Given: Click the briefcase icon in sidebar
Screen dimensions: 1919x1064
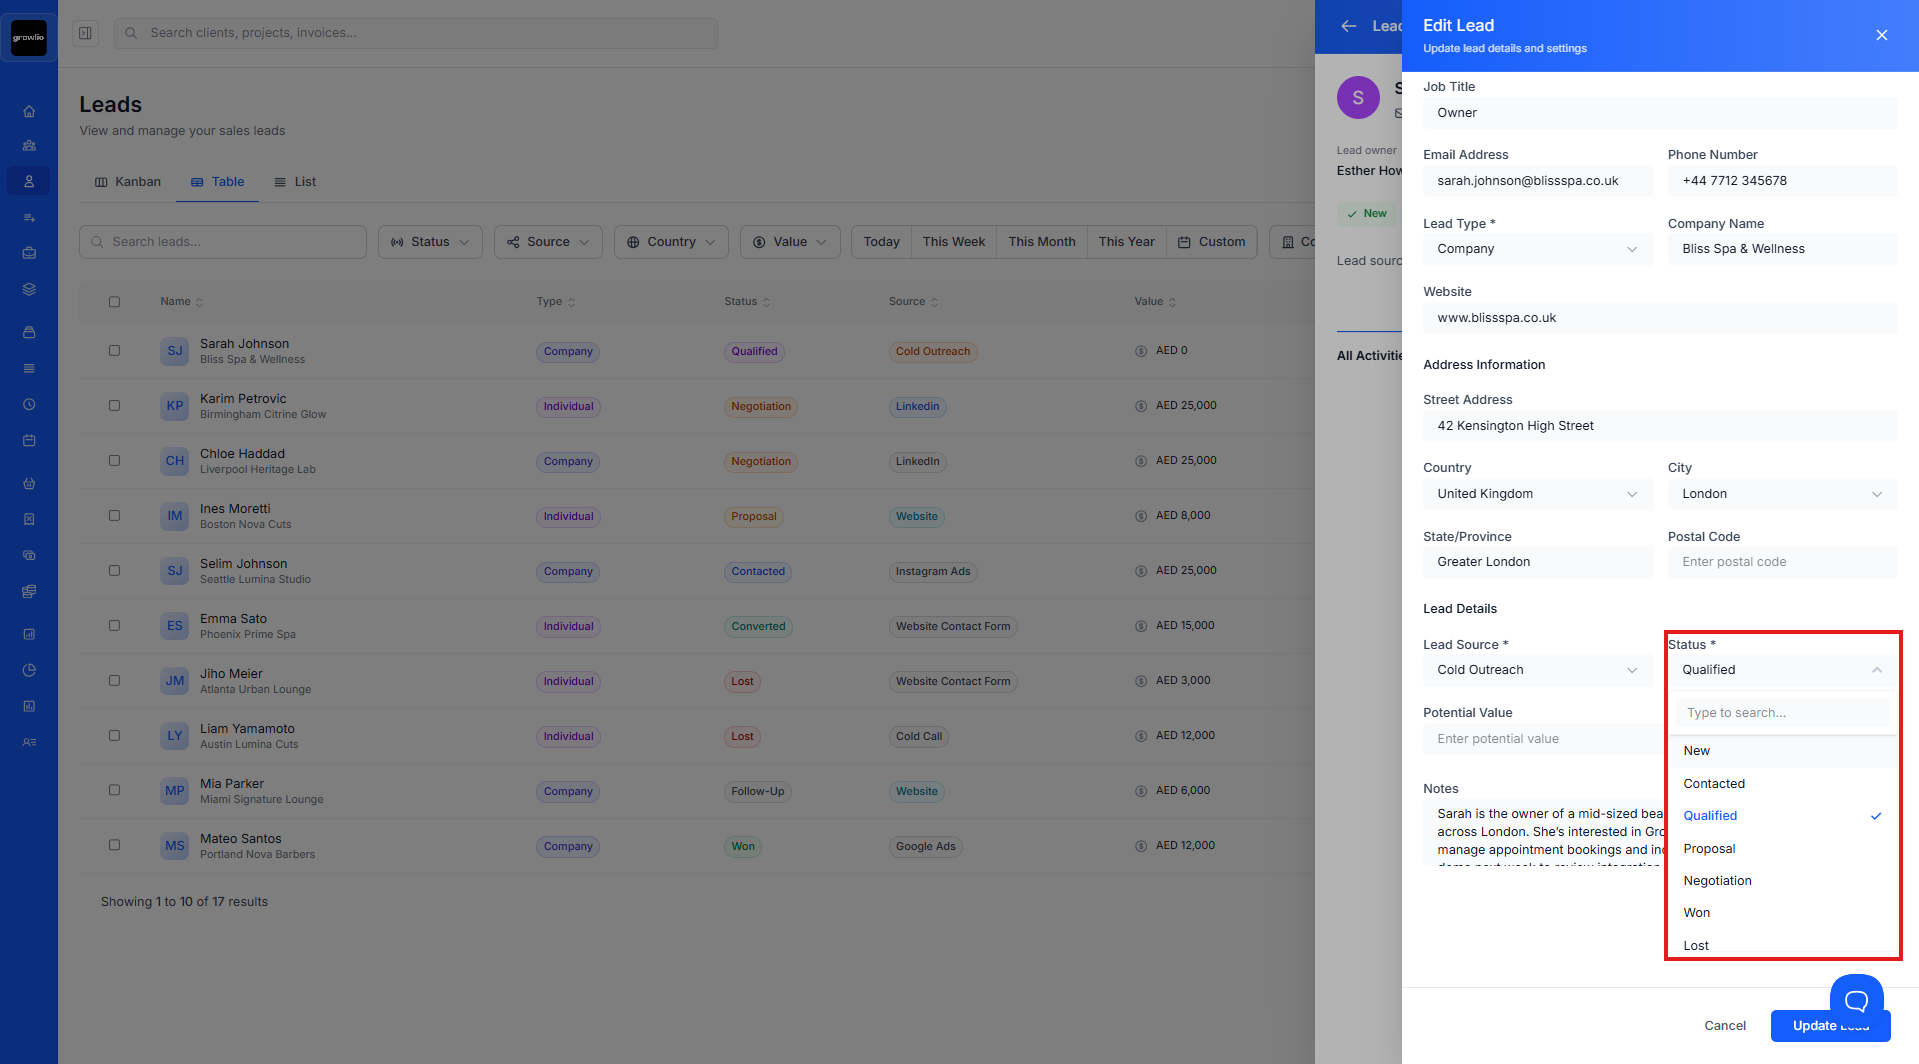Looking at the screenshot, I should 29,253.
